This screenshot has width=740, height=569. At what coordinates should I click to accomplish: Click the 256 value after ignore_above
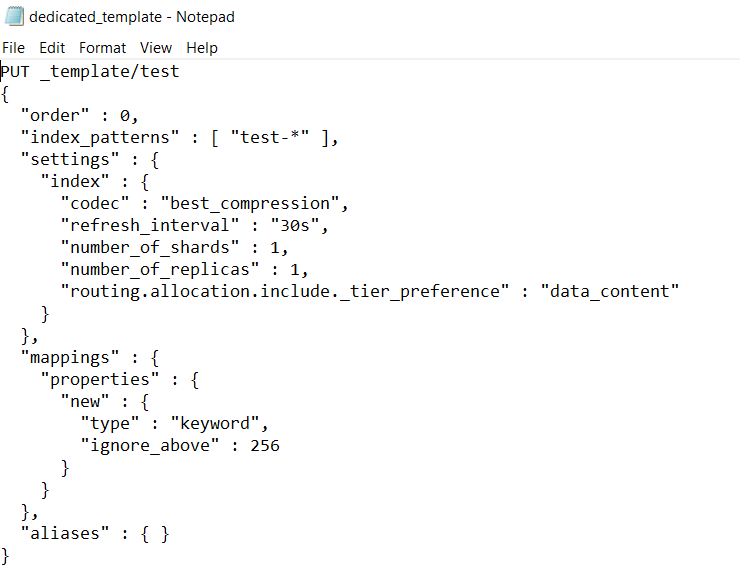(265, 445)
